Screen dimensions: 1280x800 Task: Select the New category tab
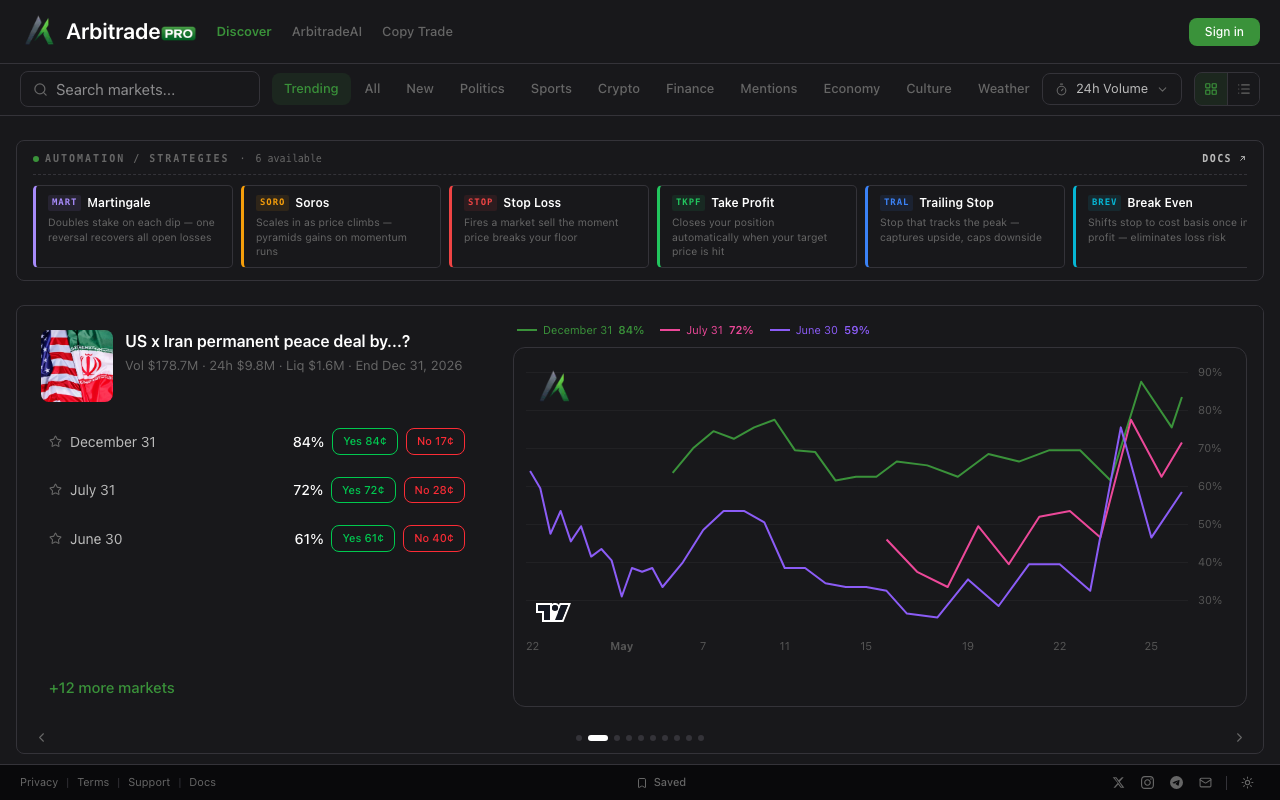[x=420, y=89]
